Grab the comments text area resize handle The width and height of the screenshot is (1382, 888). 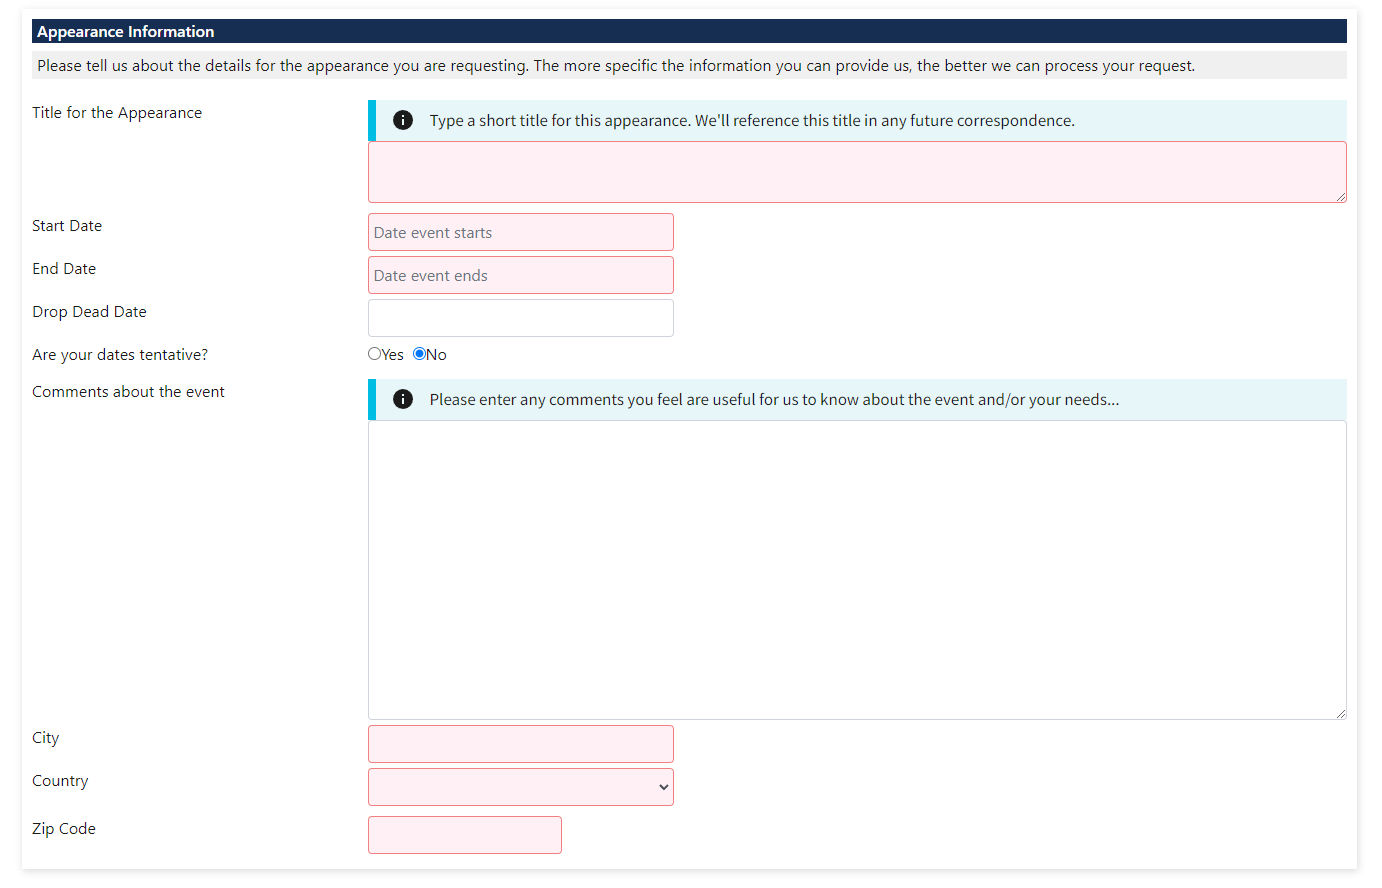click(1340, 713)
